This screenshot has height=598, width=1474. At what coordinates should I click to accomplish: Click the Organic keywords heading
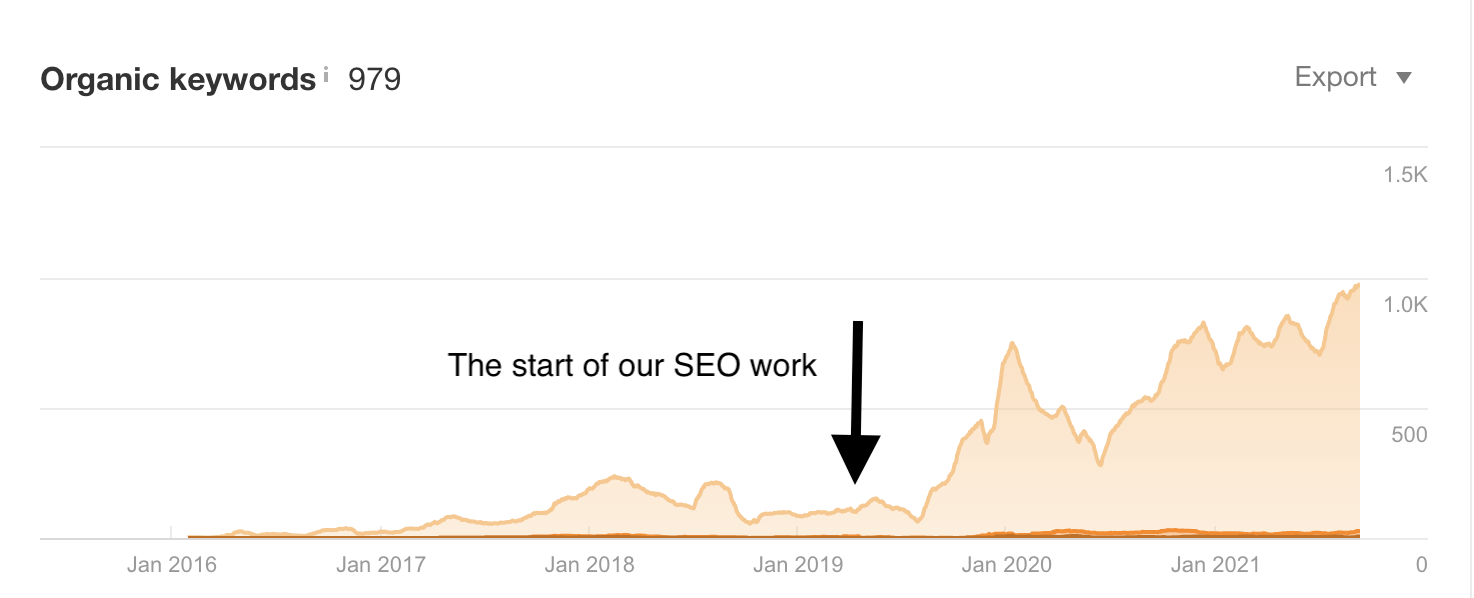178,79
